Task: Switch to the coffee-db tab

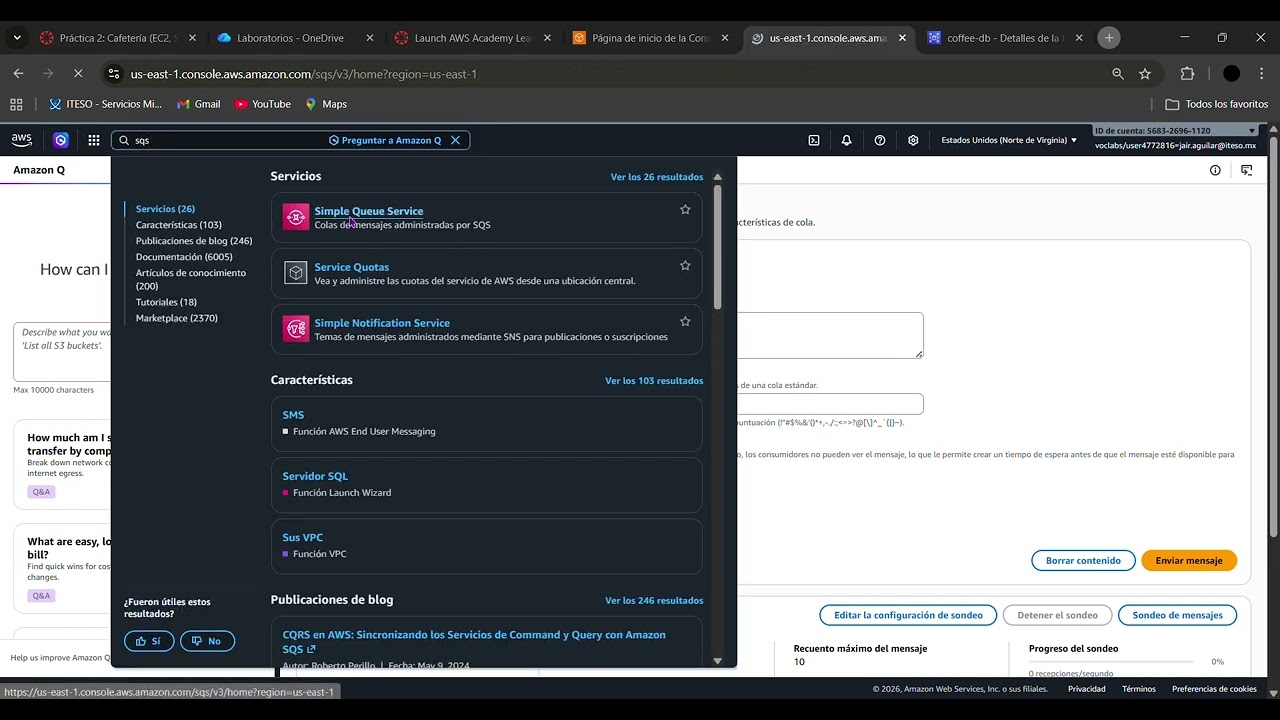Action: (1006, 38)
